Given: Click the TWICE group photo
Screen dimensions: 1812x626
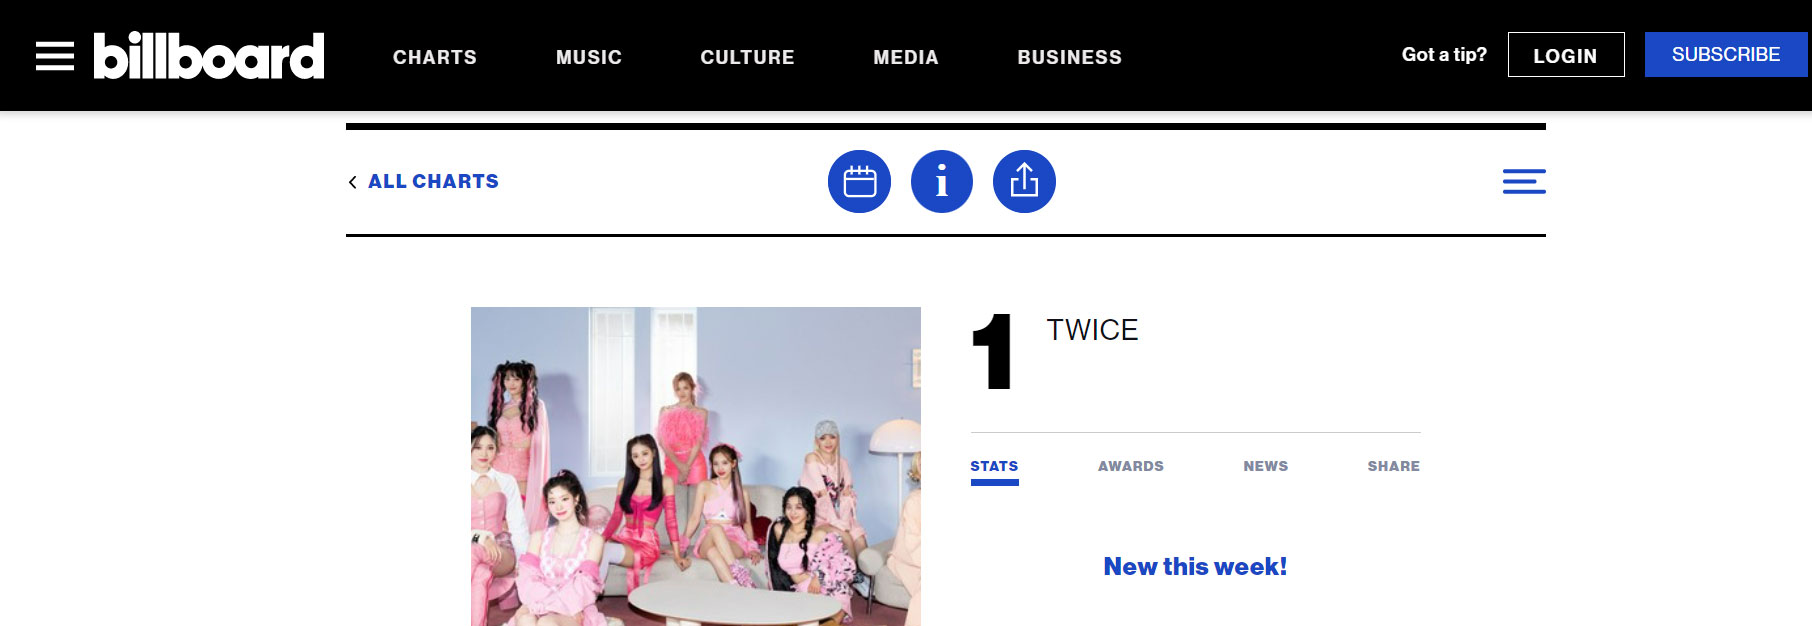Looking at the screenshot, I should 696,466.
